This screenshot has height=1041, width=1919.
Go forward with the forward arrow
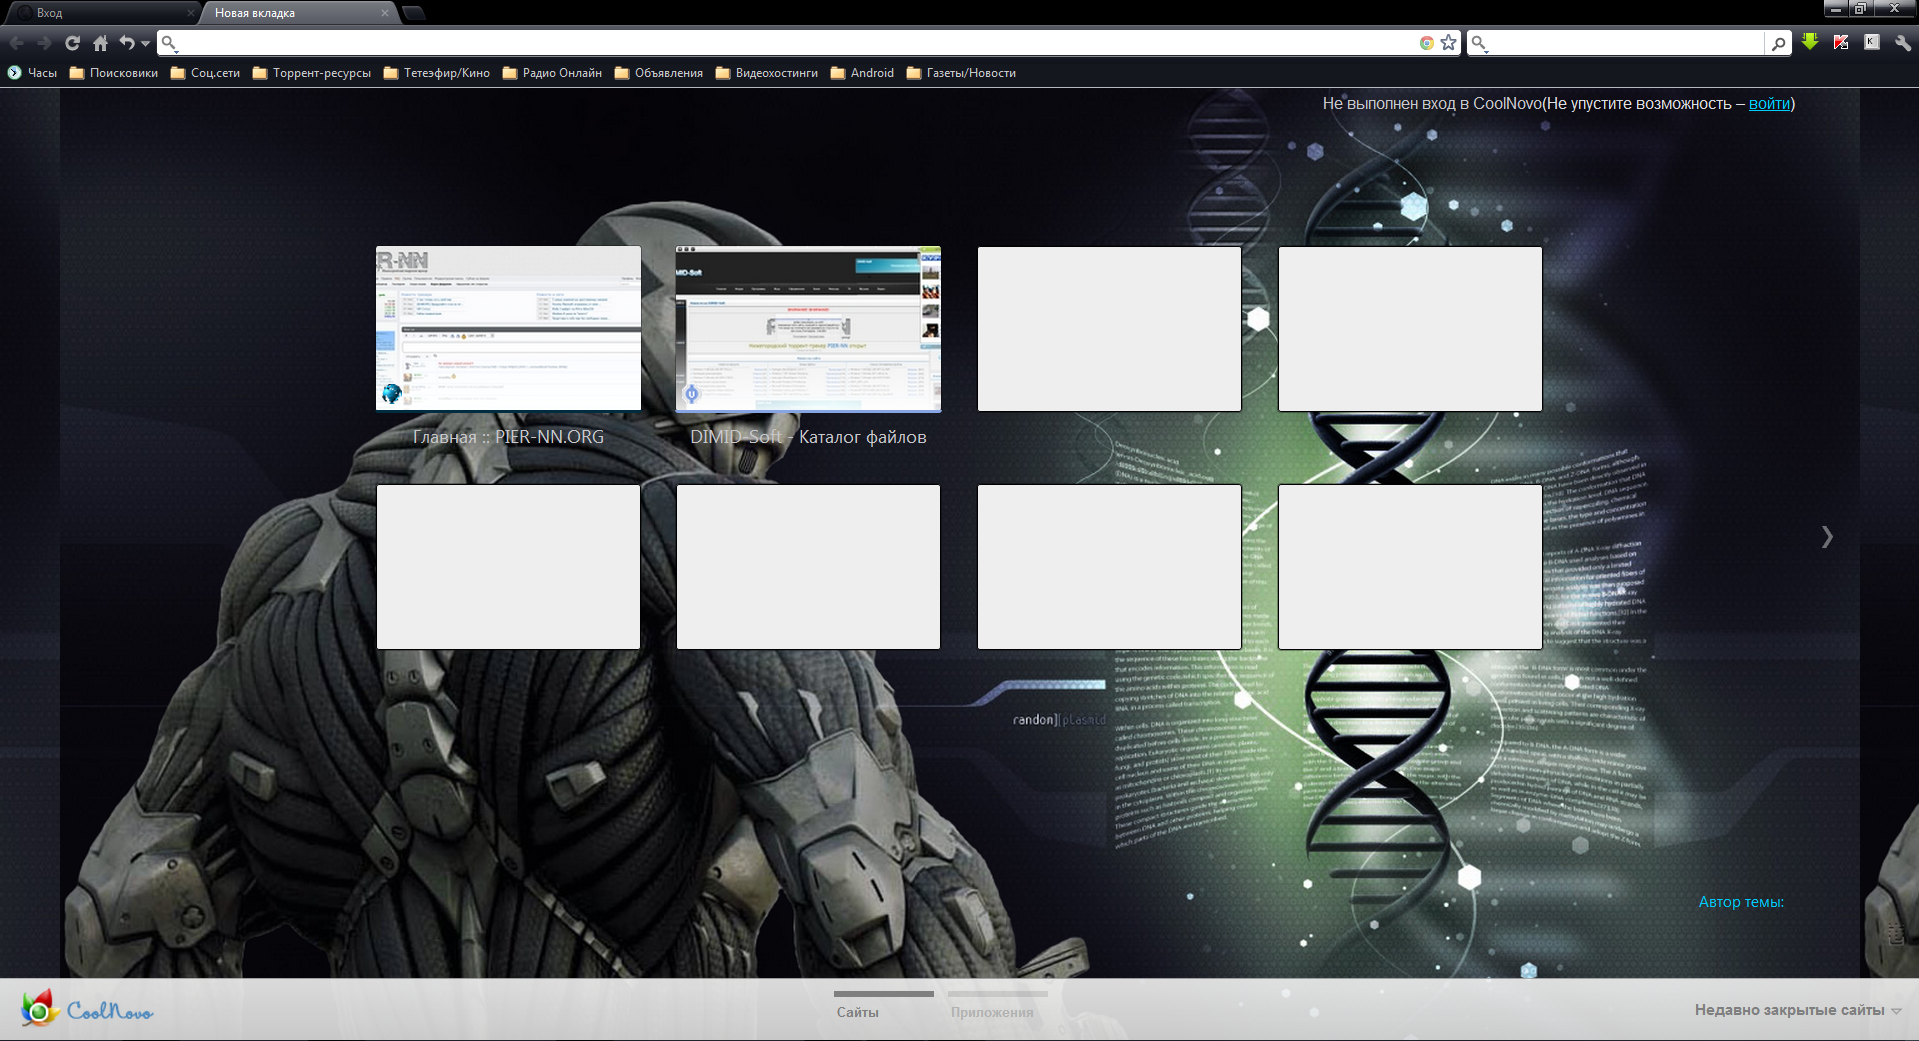tap(44, 43)
